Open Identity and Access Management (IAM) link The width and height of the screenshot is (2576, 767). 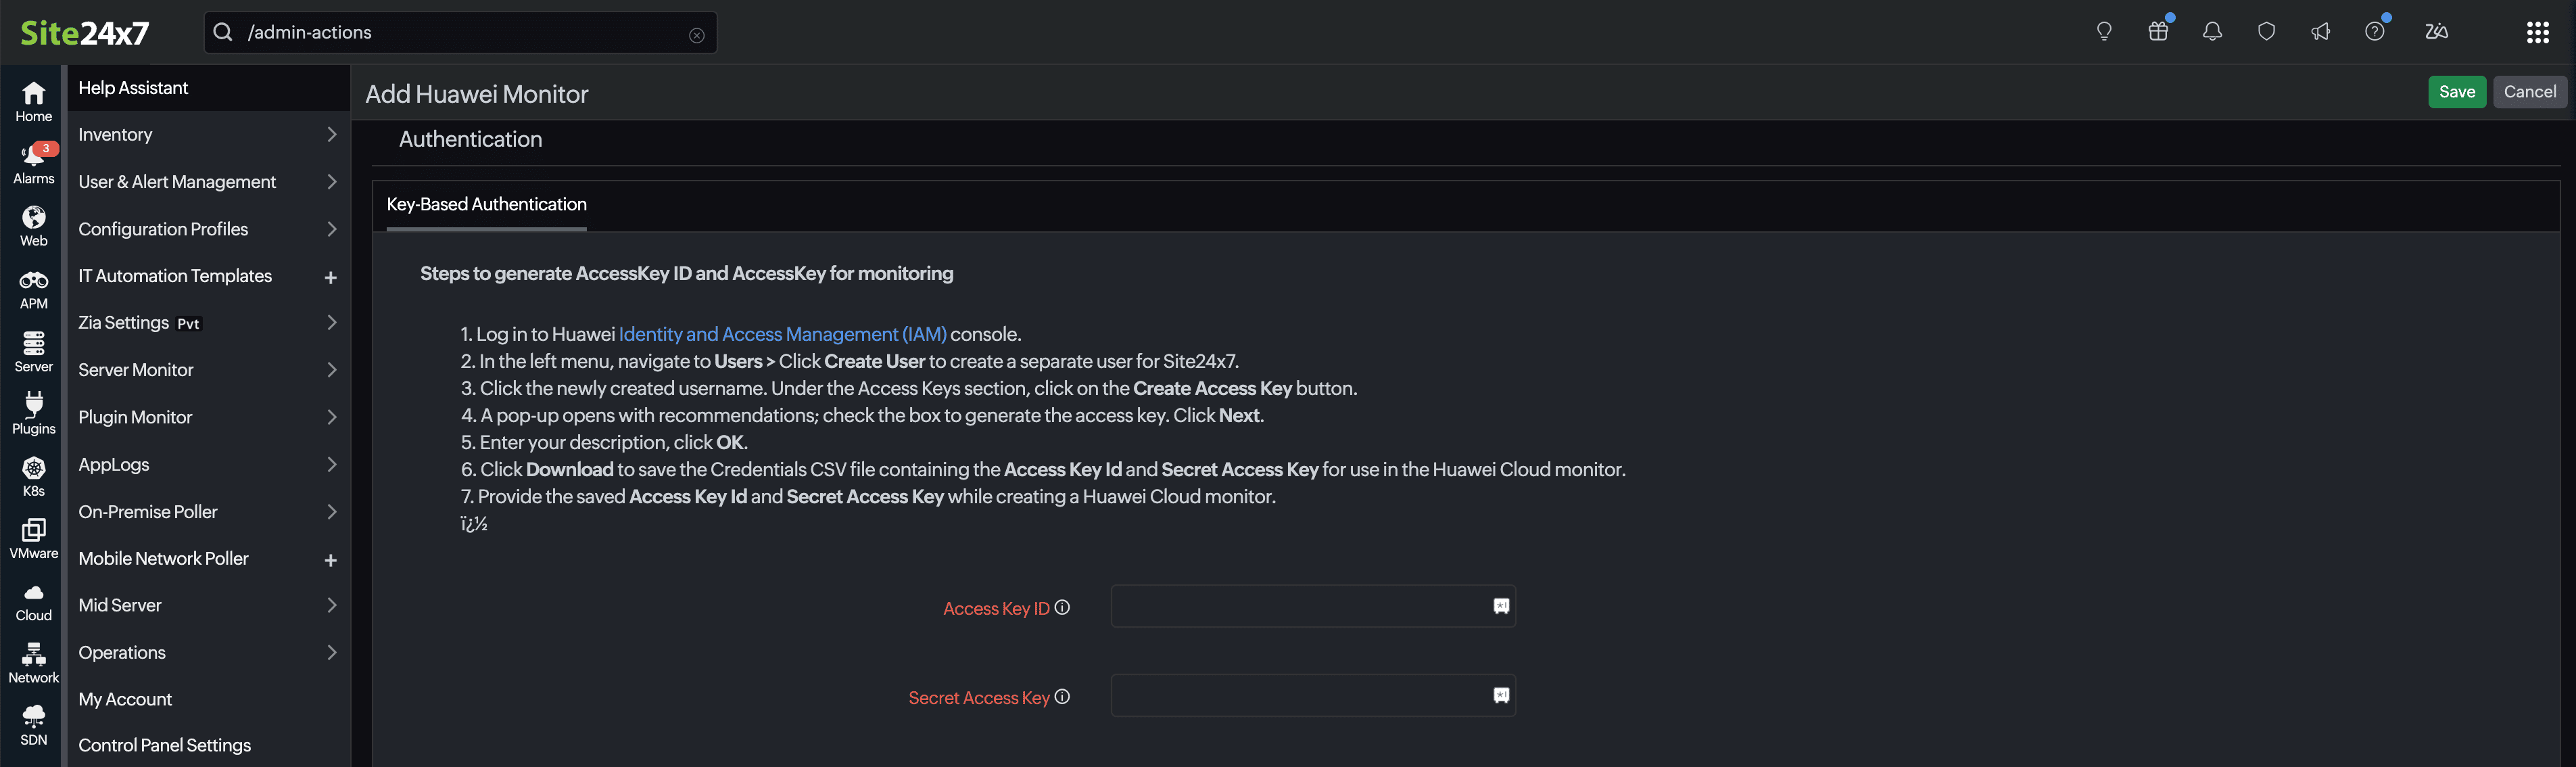pyautogui.click(x=782, y=334)
